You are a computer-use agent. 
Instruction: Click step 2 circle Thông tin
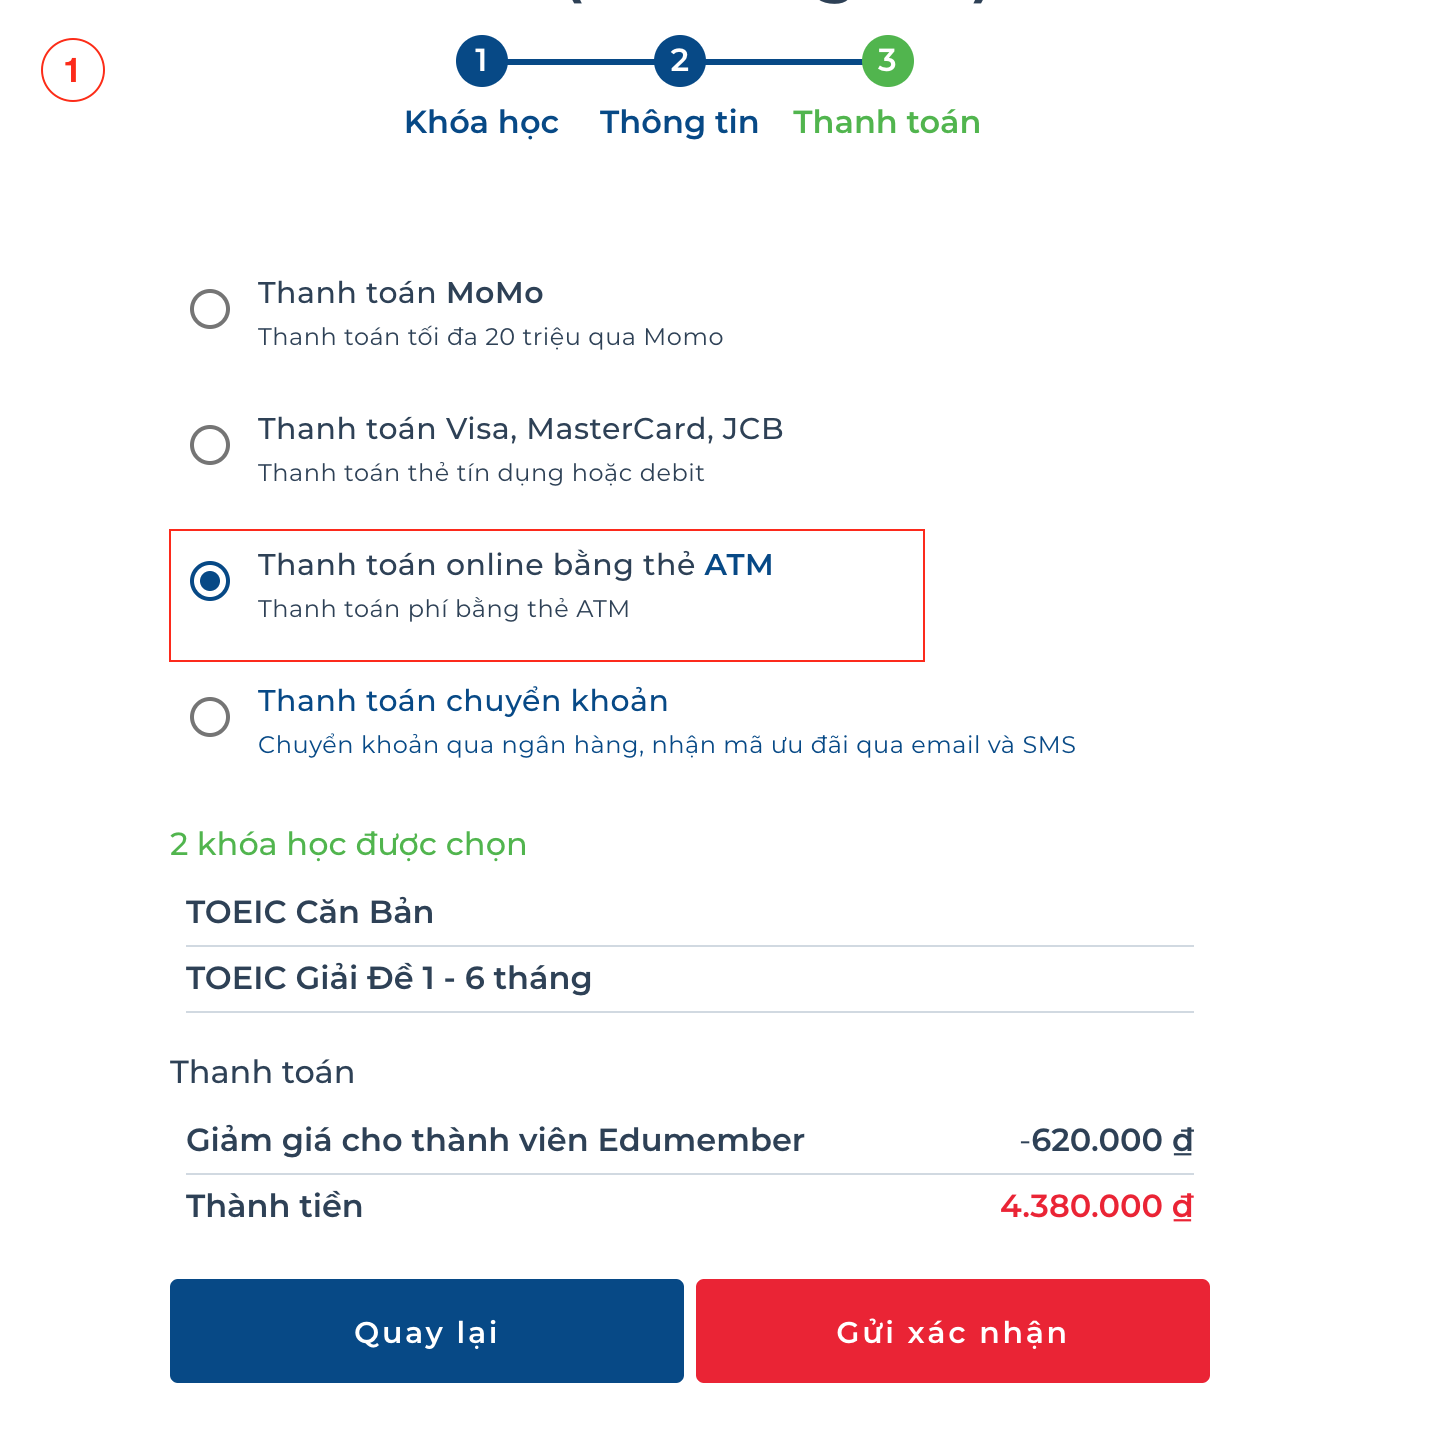(679, 61)
